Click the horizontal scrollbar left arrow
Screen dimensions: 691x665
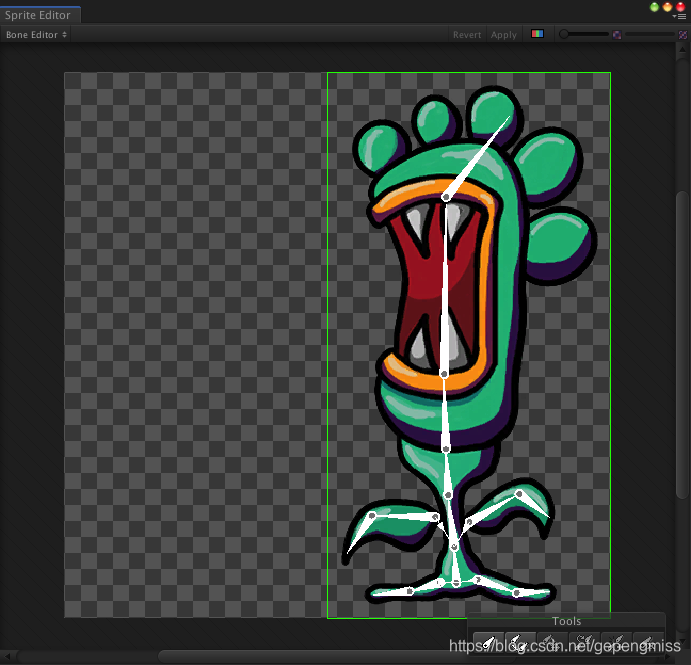click(7, 656)
